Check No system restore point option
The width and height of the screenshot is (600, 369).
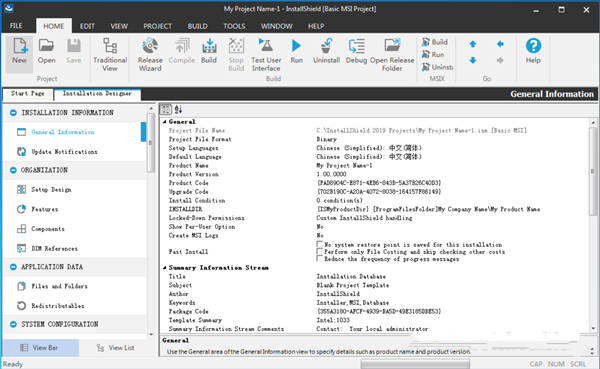[x=320, y=244]
